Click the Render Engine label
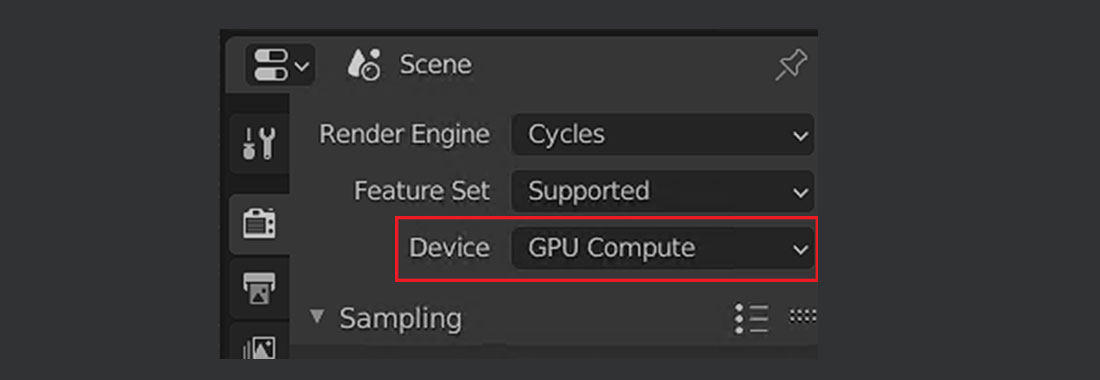Image resolution: width=1100 pixels, height=380 pixels. click(404, 134)
